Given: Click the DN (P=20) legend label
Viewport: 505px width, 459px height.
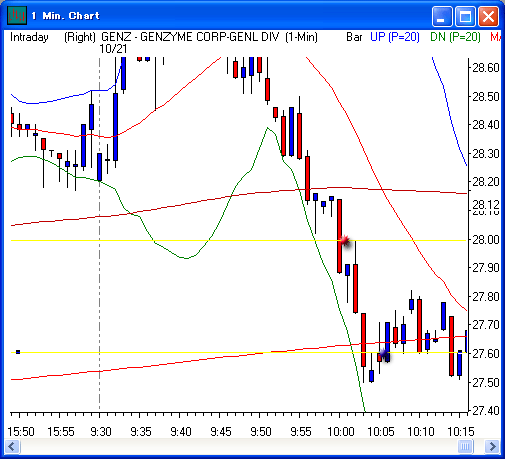Looking at the screenshot, I should click(x=455, y=37).
